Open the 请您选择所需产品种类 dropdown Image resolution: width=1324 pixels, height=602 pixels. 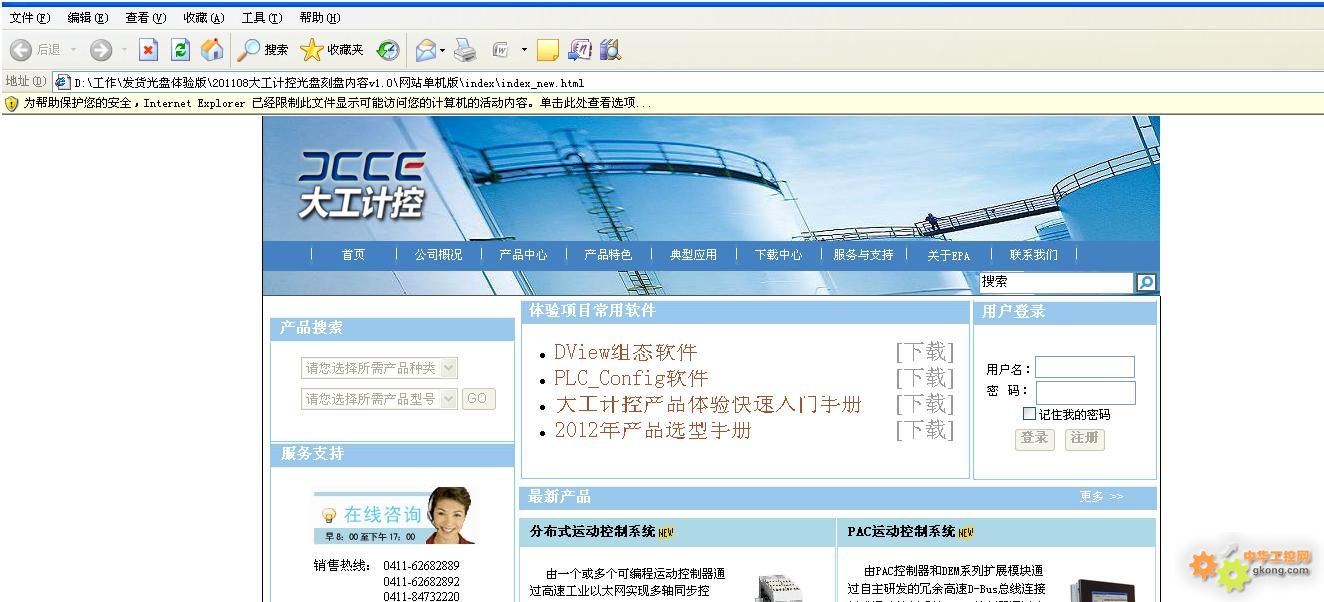[379, 368]
